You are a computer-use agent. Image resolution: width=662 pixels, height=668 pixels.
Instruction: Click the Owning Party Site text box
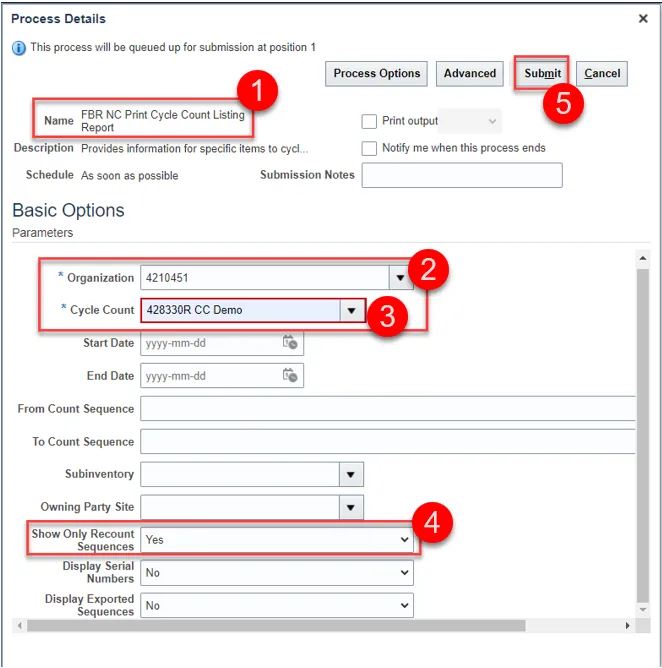pyautogui.click(x=240, y=507)
